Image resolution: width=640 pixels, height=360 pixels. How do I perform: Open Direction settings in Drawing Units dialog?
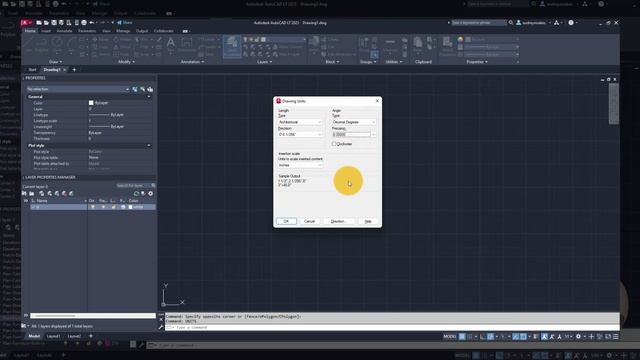coord(338,221)
